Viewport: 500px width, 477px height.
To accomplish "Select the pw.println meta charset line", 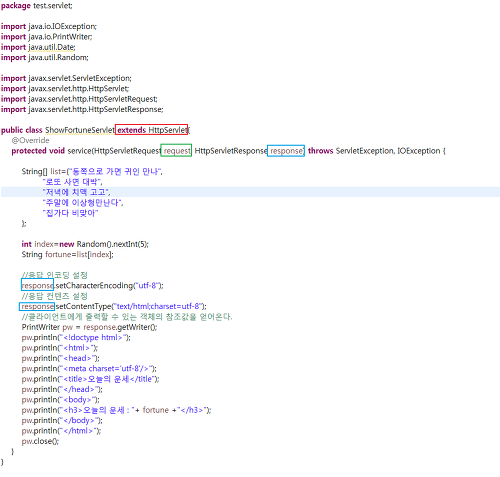I will click(89, 369).
